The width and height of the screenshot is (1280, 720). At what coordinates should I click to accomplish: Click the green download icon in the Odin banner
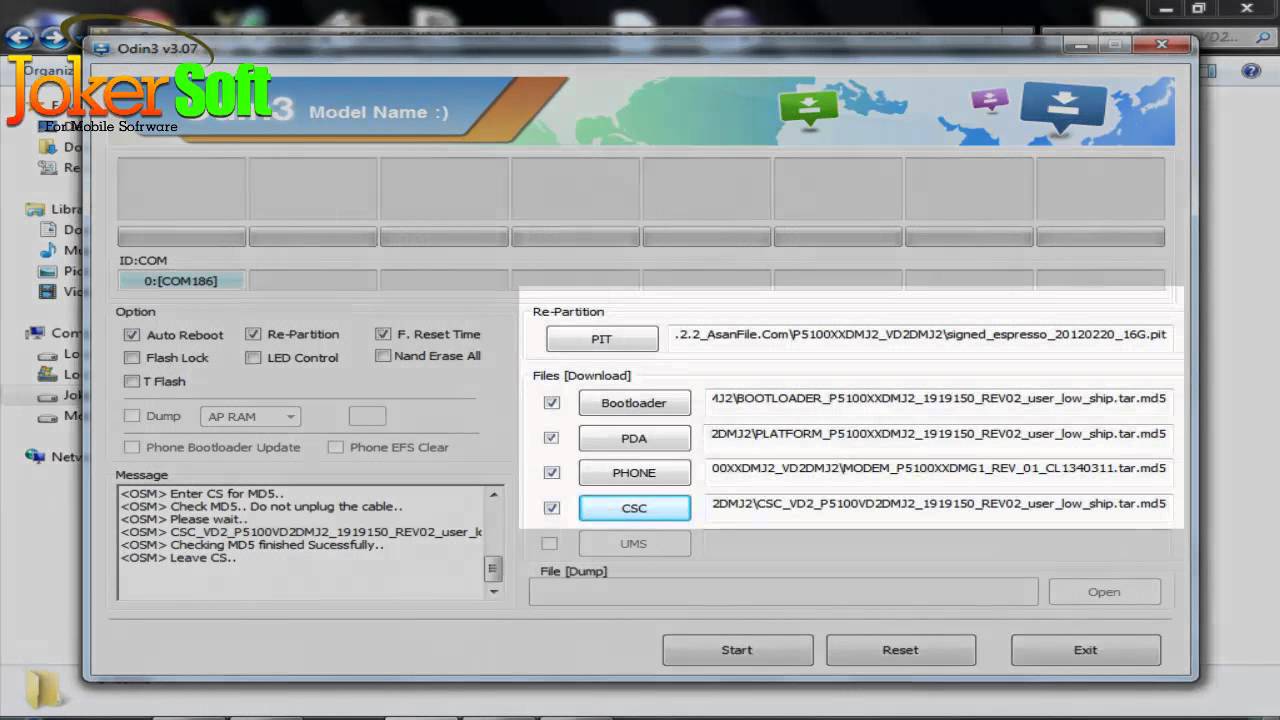point(808,107)
